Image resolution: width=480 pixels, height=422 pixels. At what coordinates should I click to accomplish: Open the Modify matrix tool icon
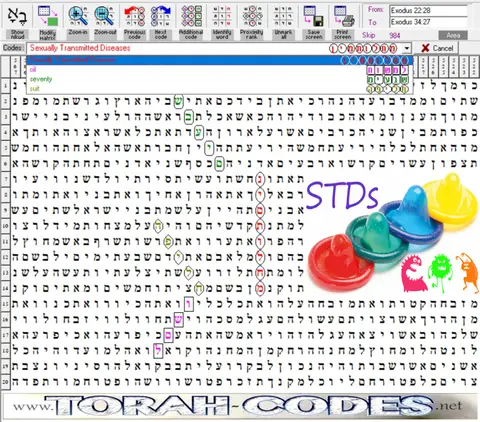click(48, 16)
